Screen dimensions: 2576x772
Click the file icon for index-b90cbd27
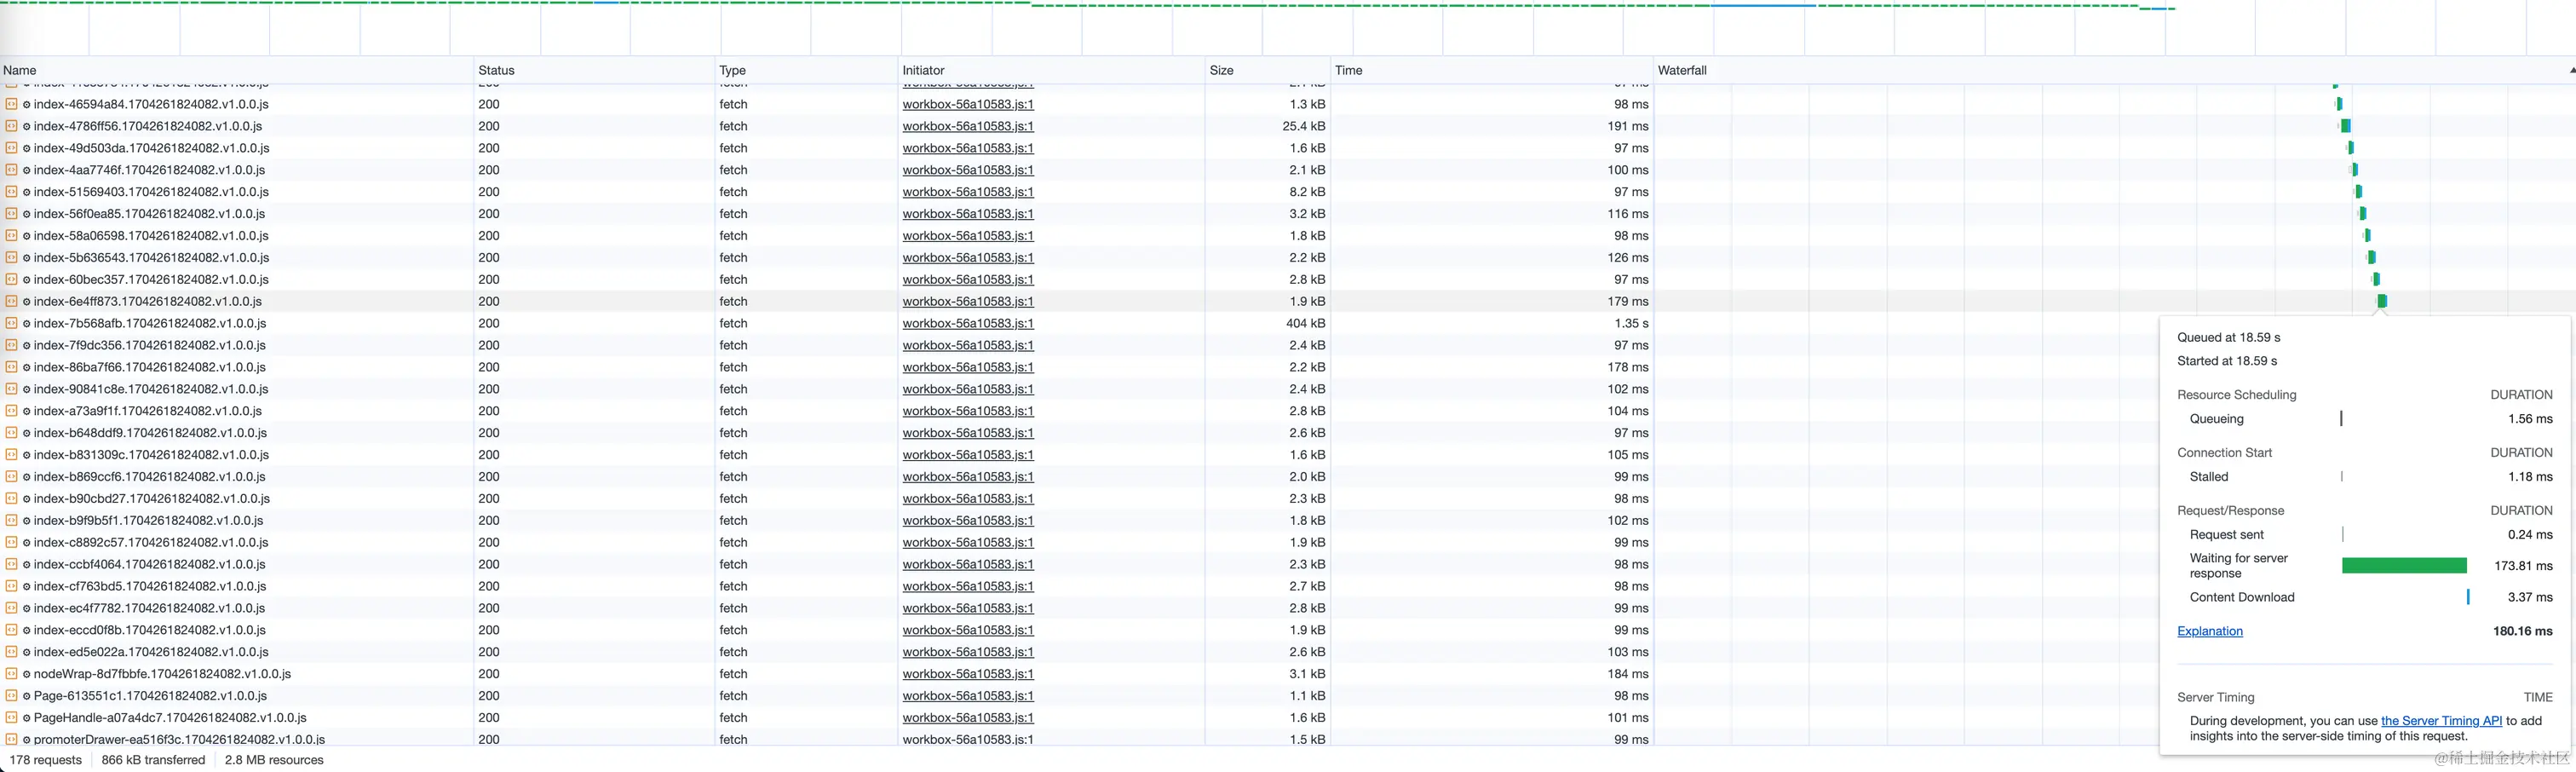click(x=11, y=499)
